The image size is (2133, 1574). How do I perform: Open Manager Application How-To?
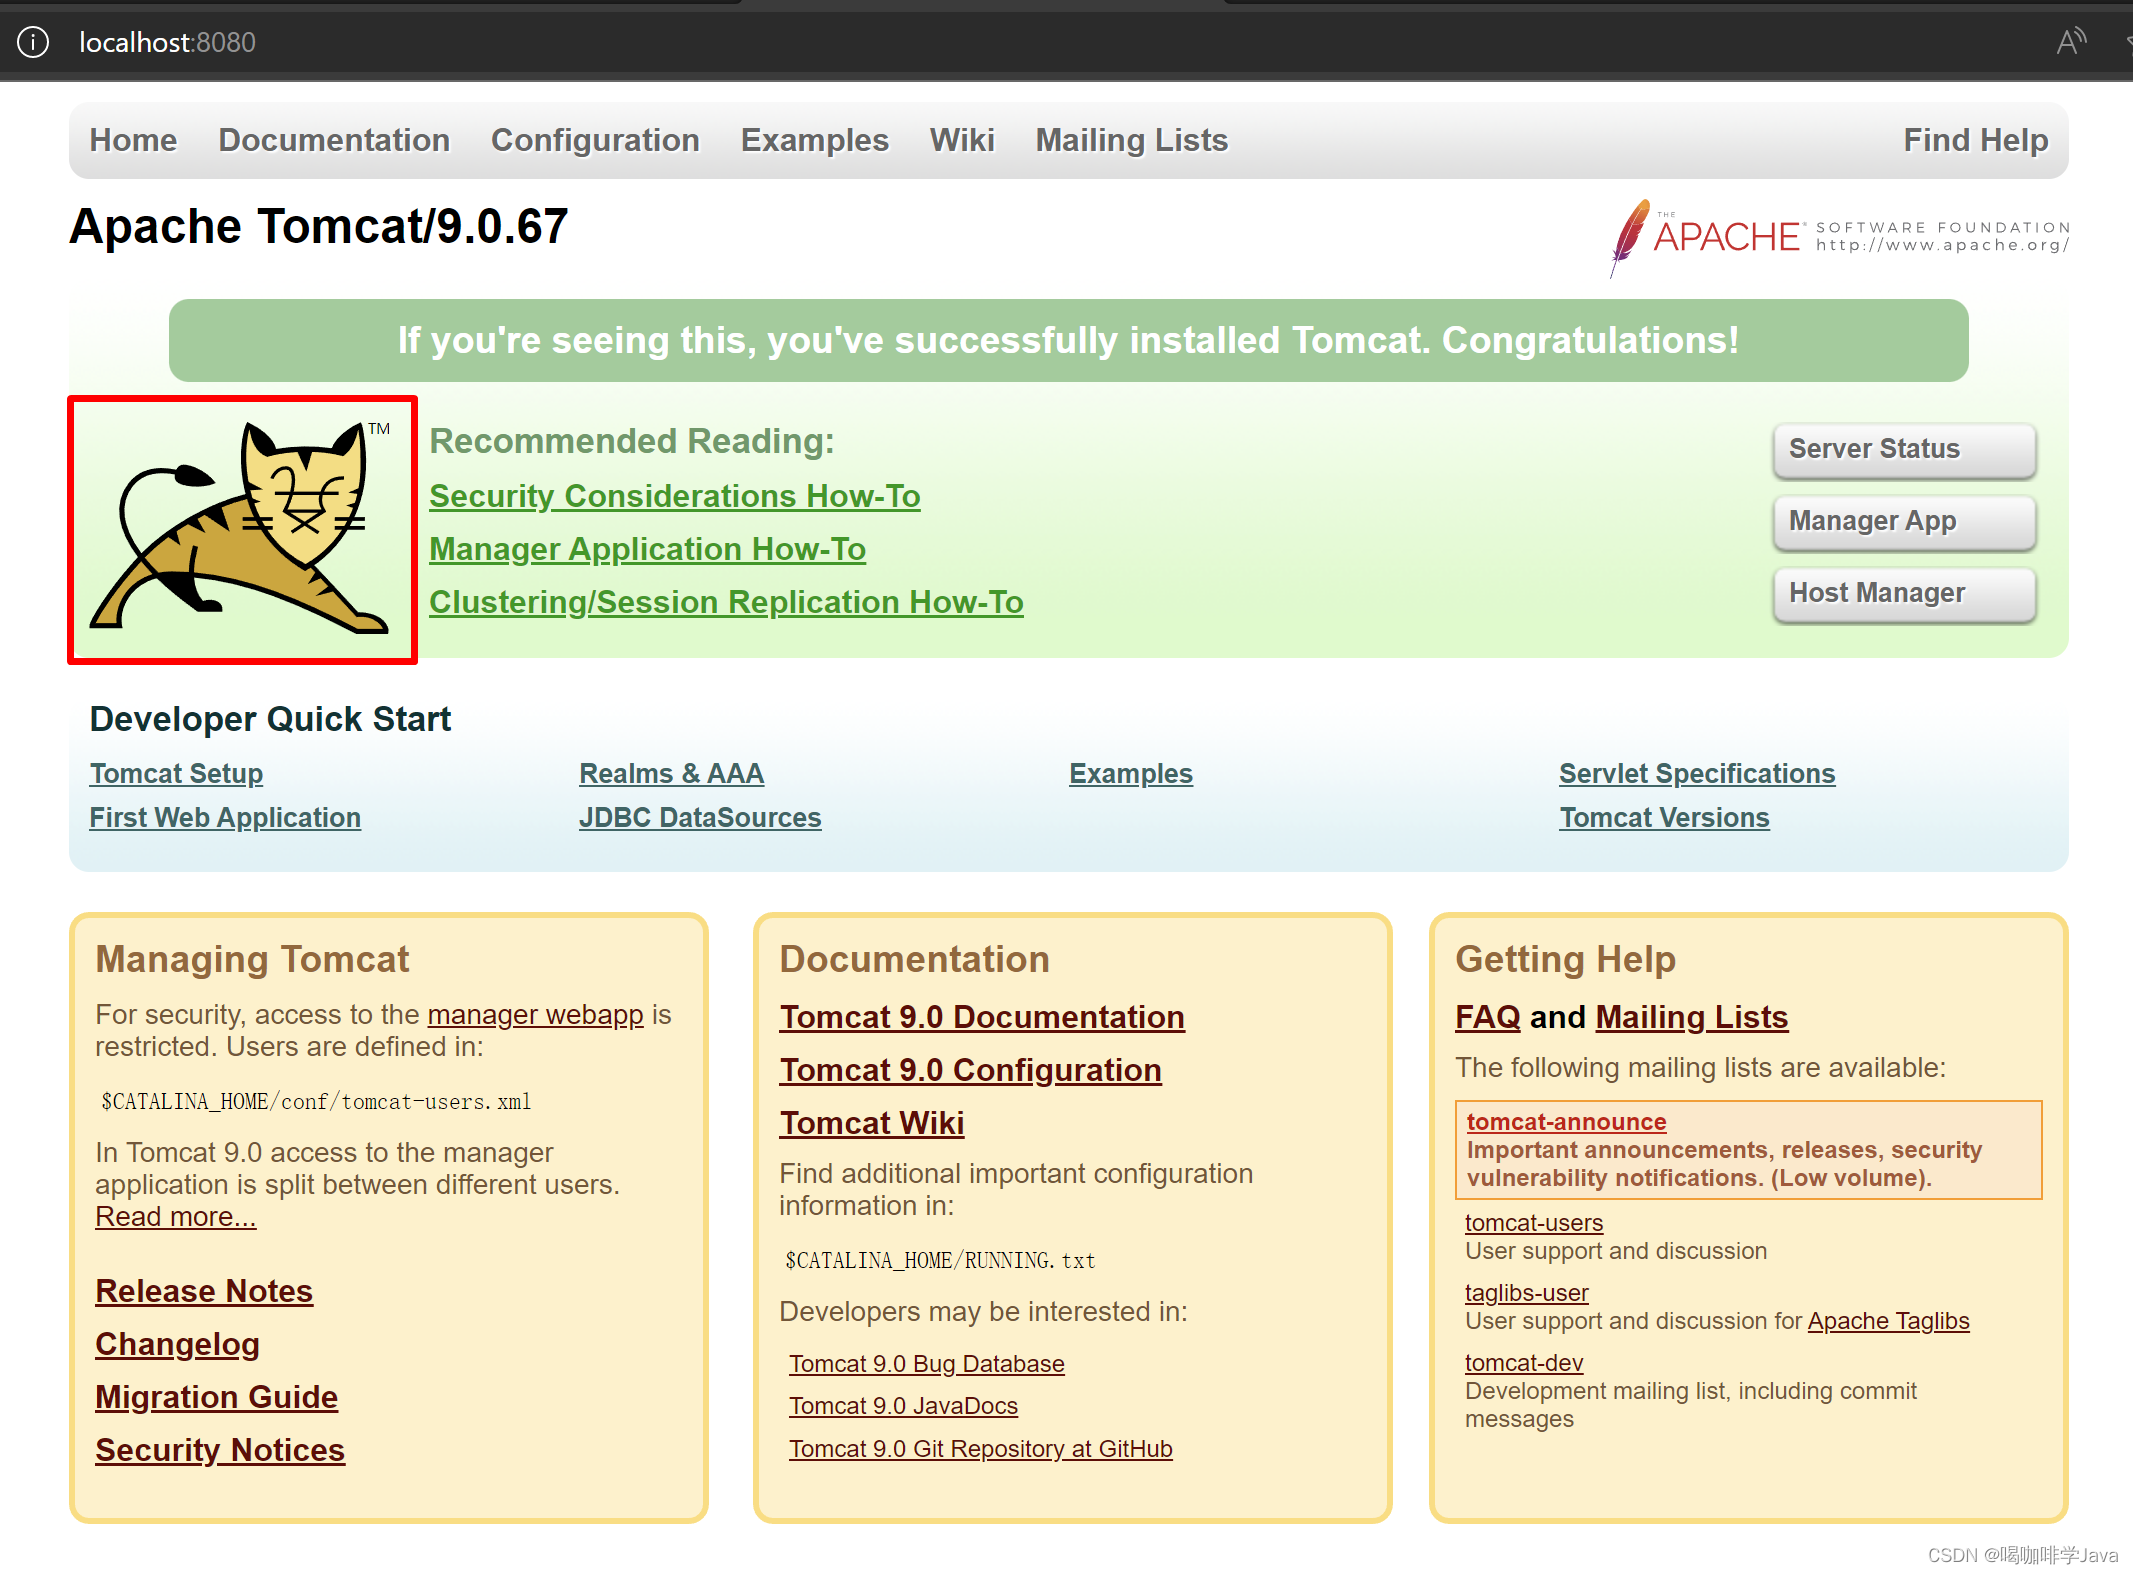[x=647, y=548]
